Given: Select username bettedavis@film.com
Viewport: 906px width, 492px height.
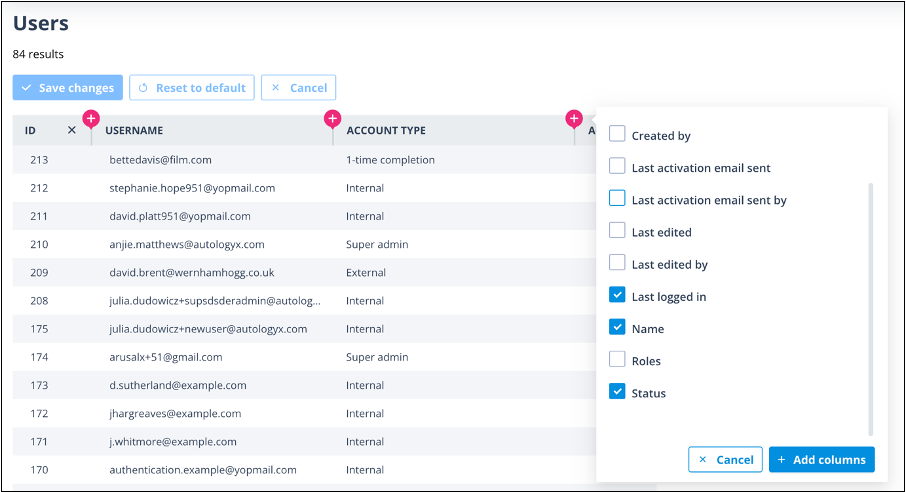Looking at the screenshot, I should coord(161,160).
